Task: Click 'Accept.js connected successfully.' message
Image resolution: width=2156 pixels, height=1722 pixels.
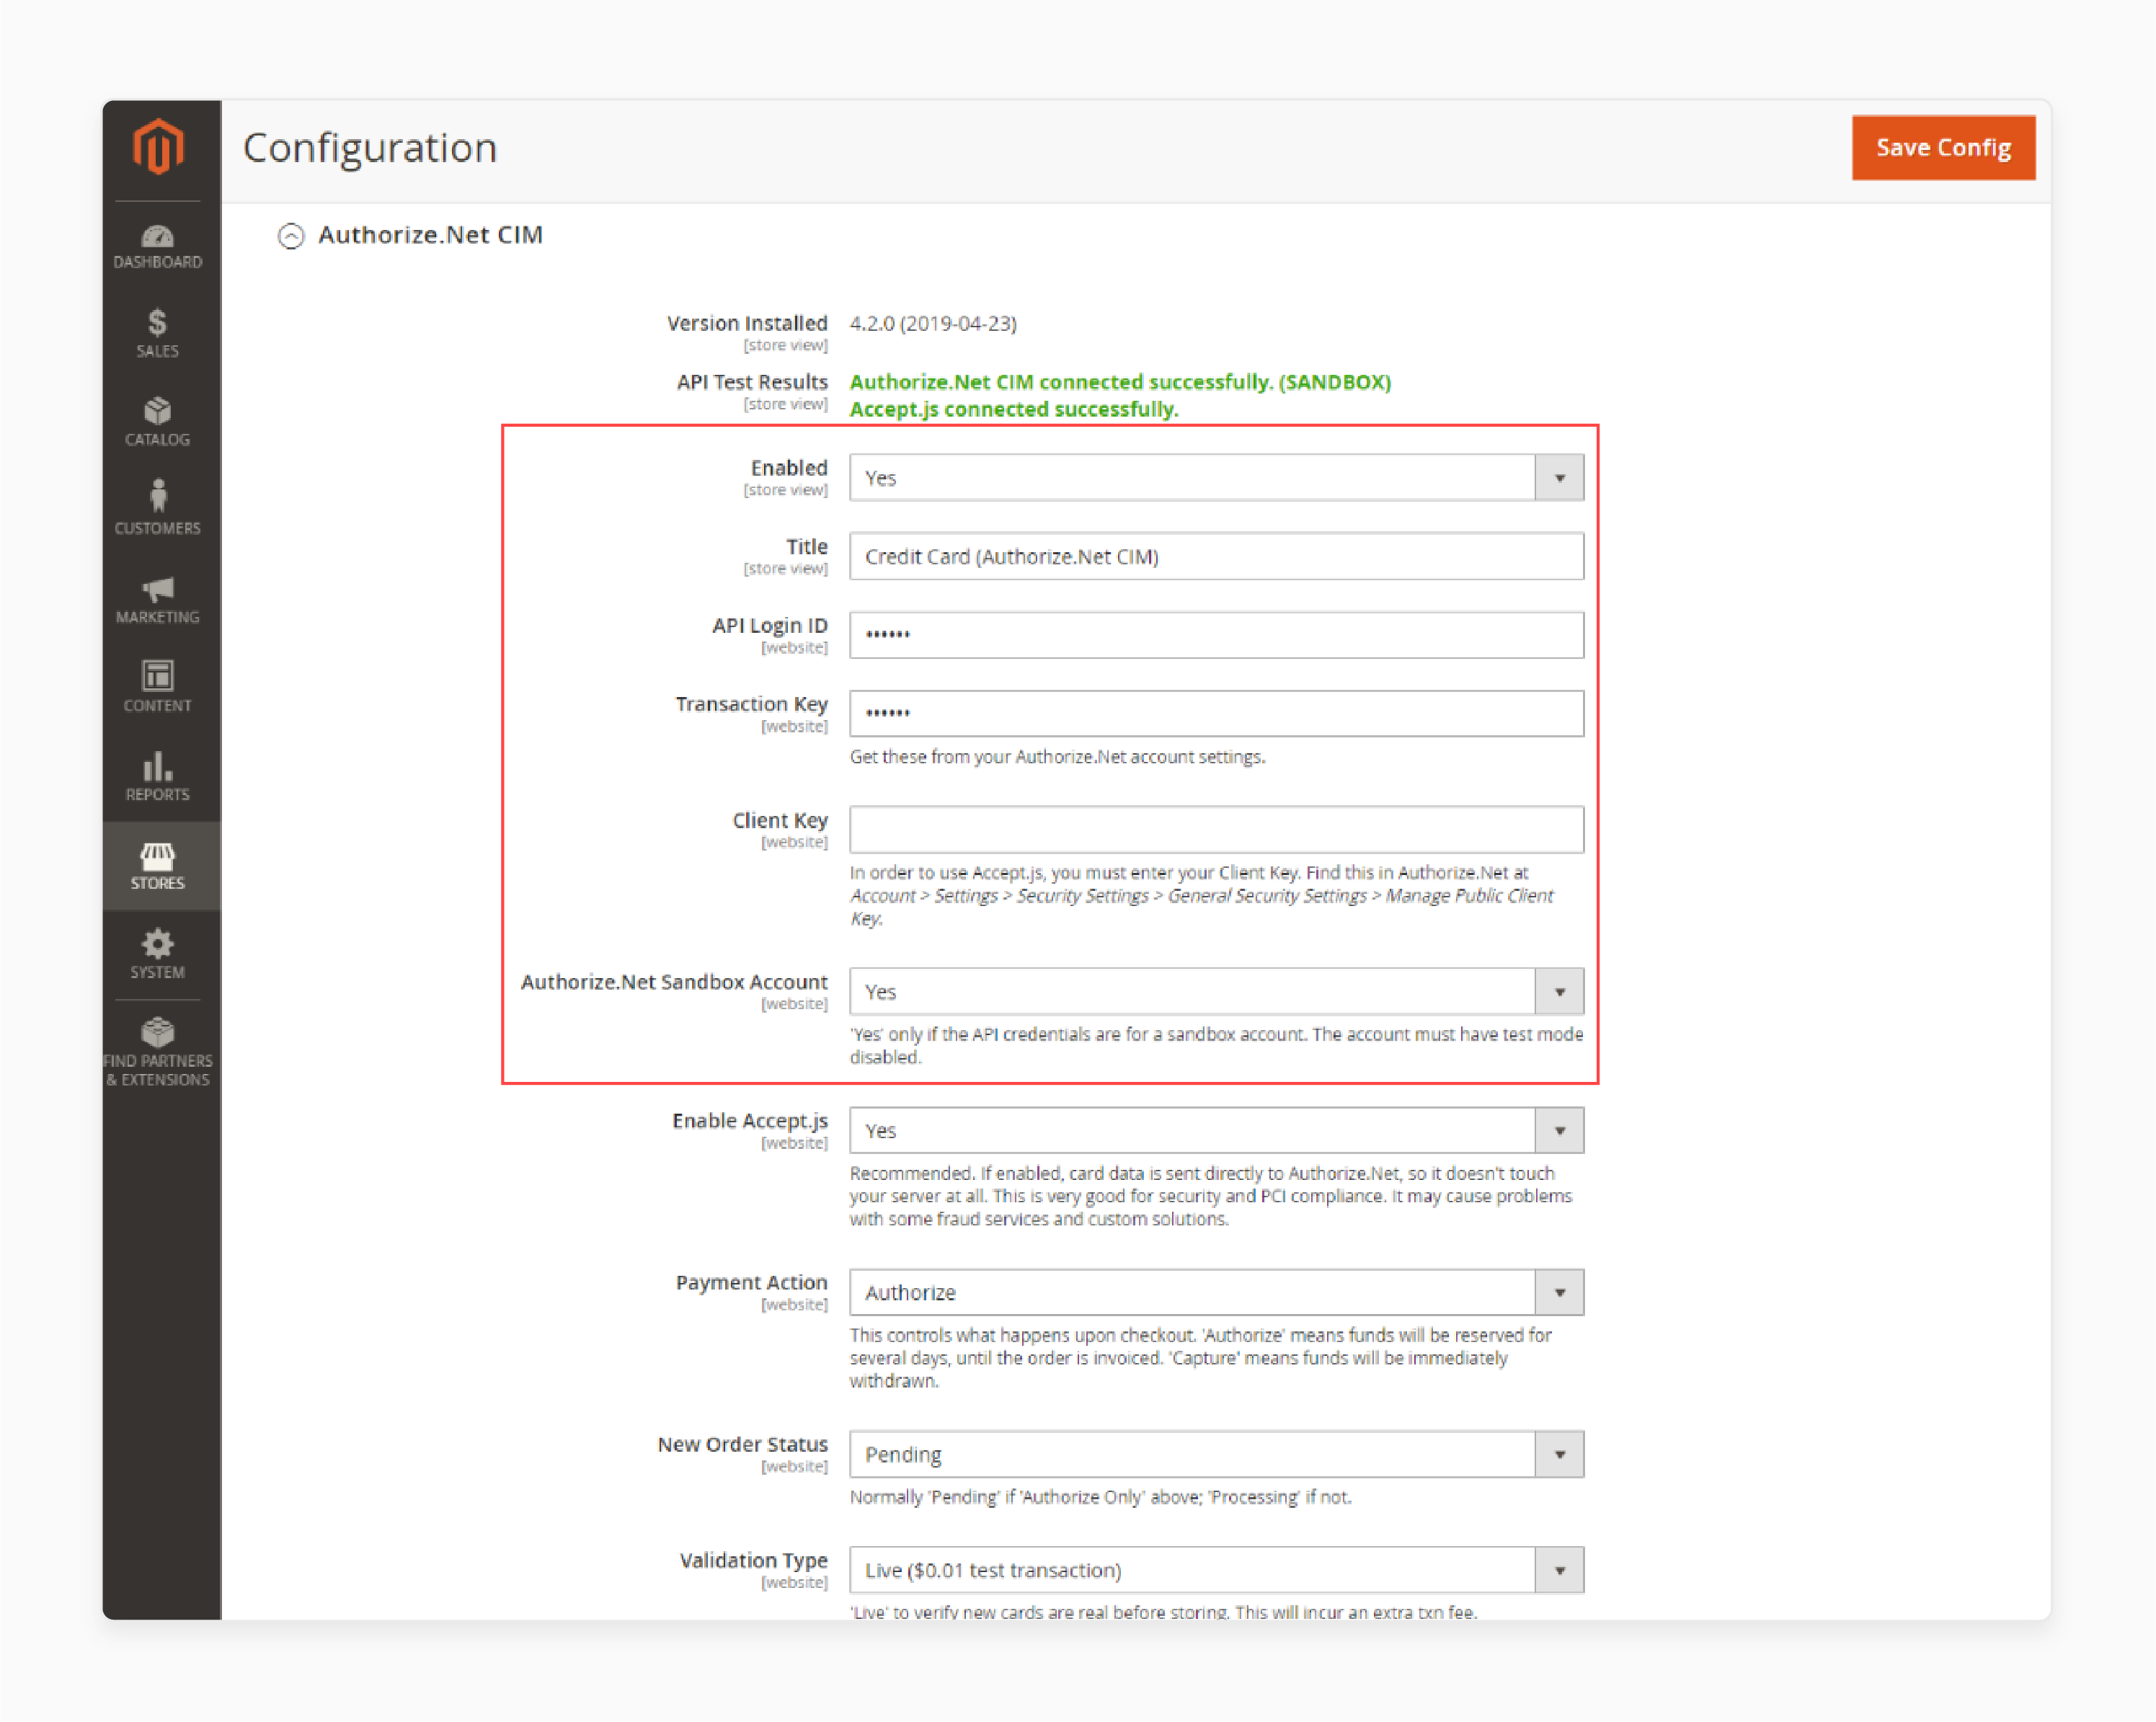Action: click(1014, 409)
